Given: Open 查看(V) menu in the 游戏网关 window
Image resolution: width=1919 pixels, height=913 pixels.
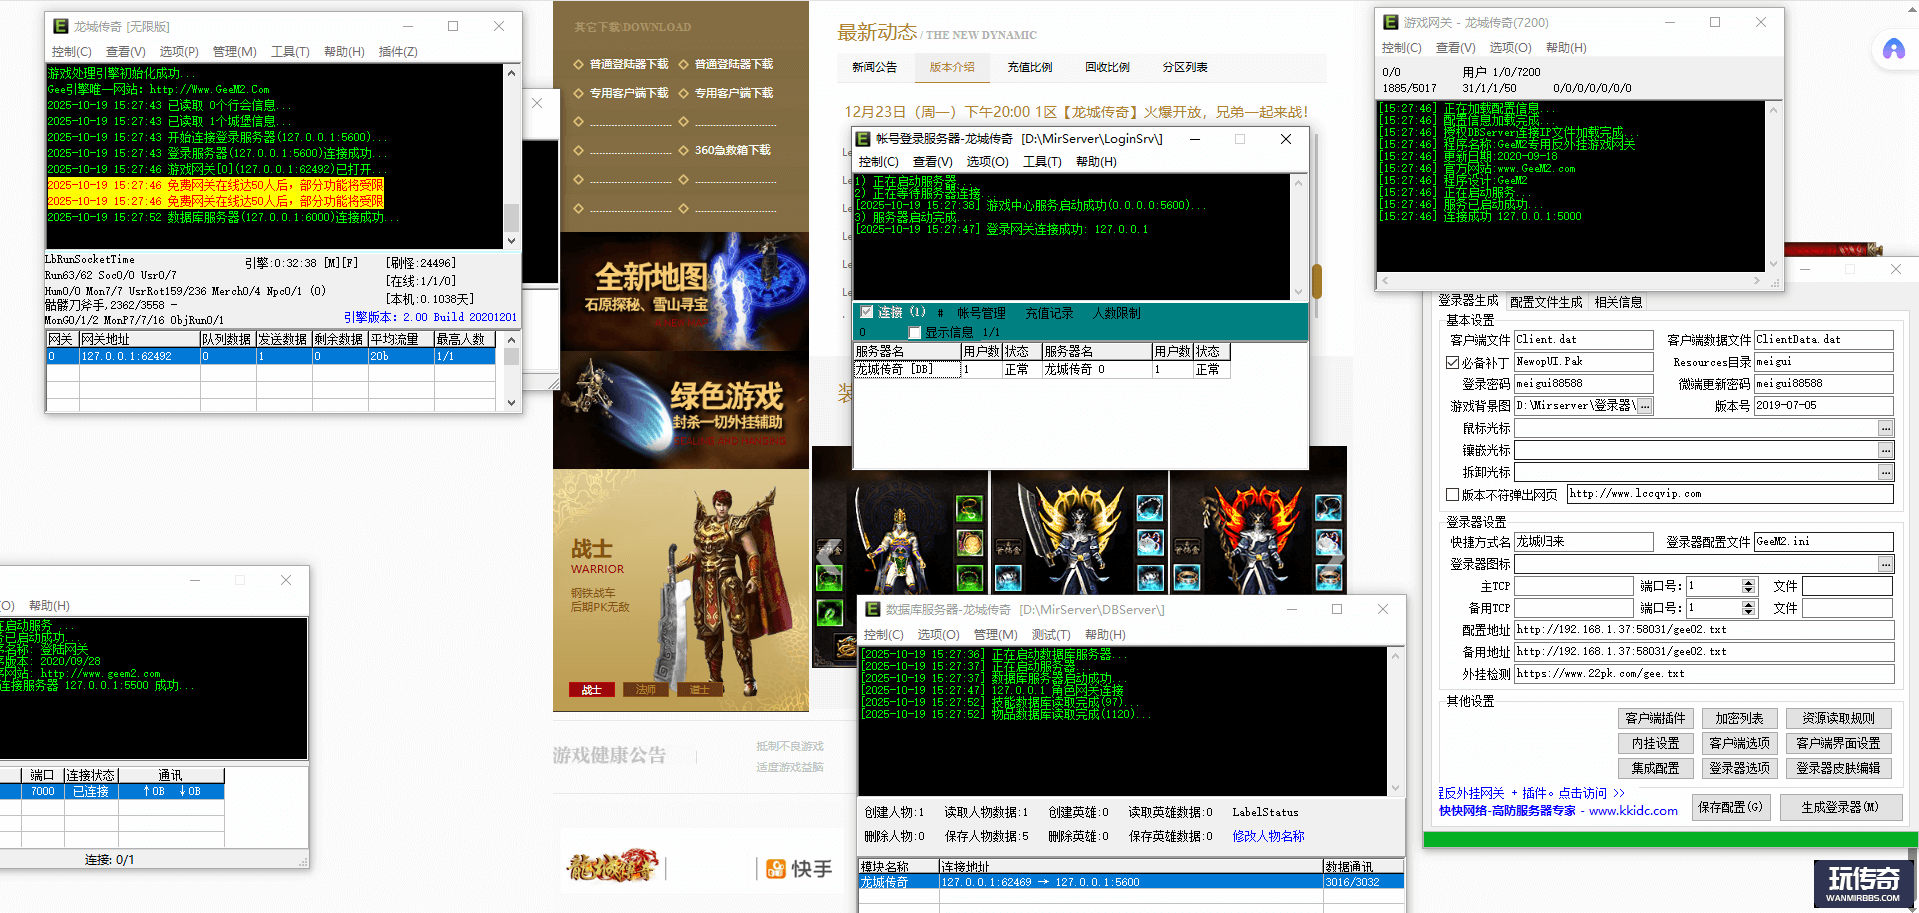Looking at the screenshot, I should (x=1455, y=48).
